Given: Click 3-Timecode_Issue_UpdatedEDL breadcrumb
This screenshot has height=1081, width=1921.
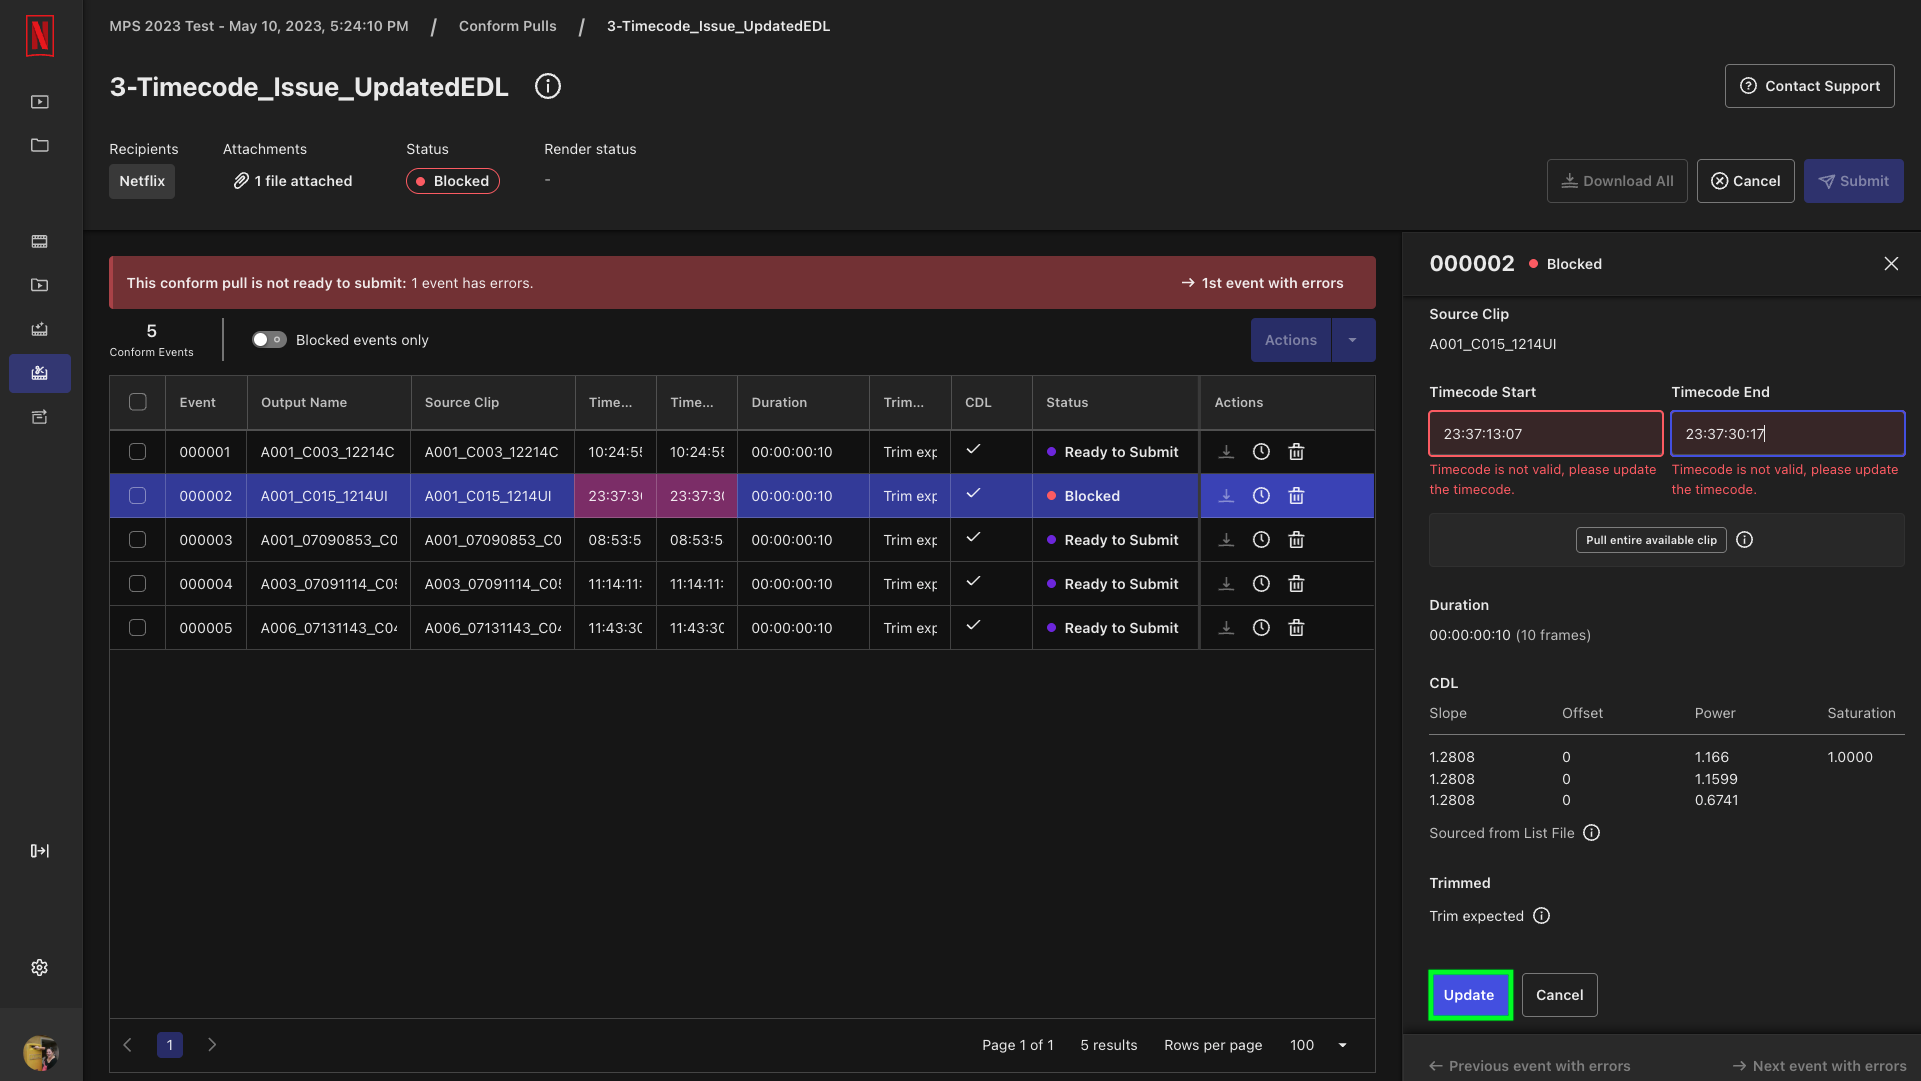Looking at the screenshot, I should [718, 26].
